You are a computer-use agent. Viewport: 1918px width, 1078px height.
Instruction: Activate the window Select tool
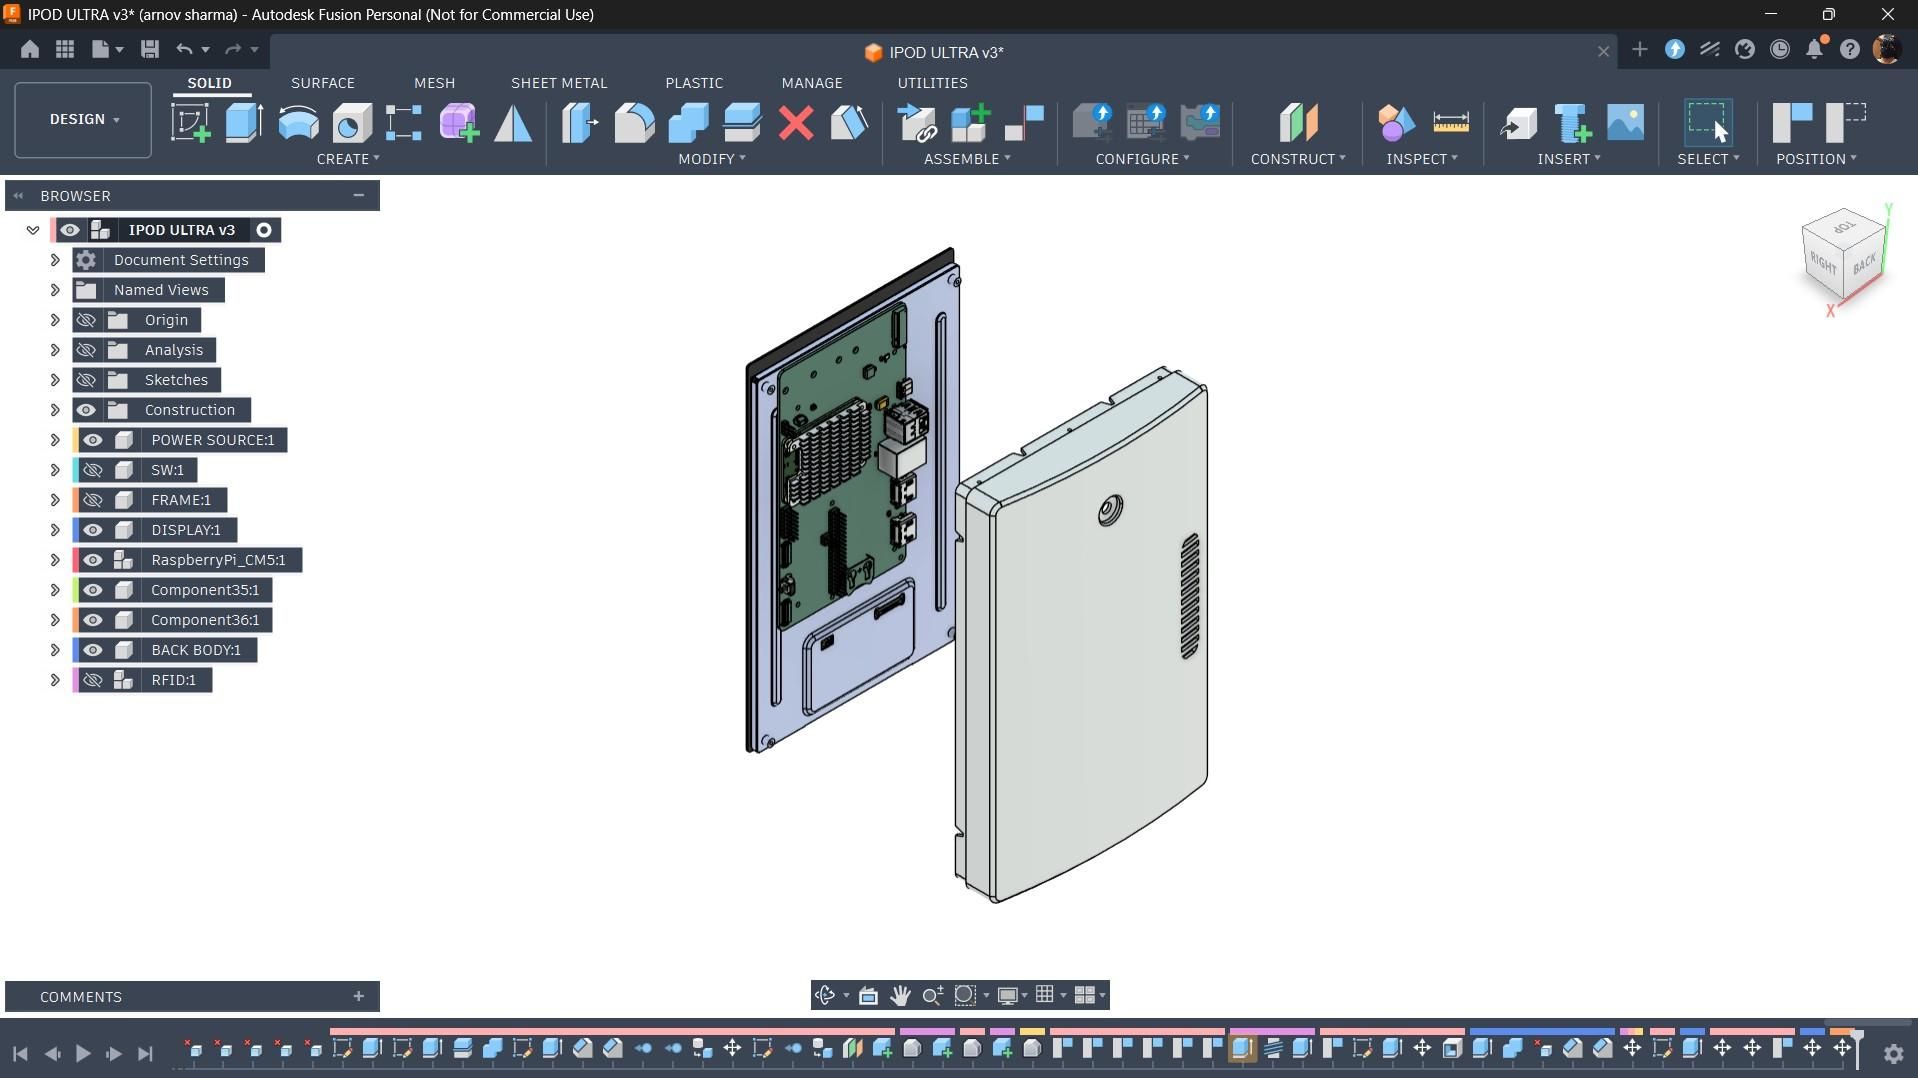click(1708, 123)
